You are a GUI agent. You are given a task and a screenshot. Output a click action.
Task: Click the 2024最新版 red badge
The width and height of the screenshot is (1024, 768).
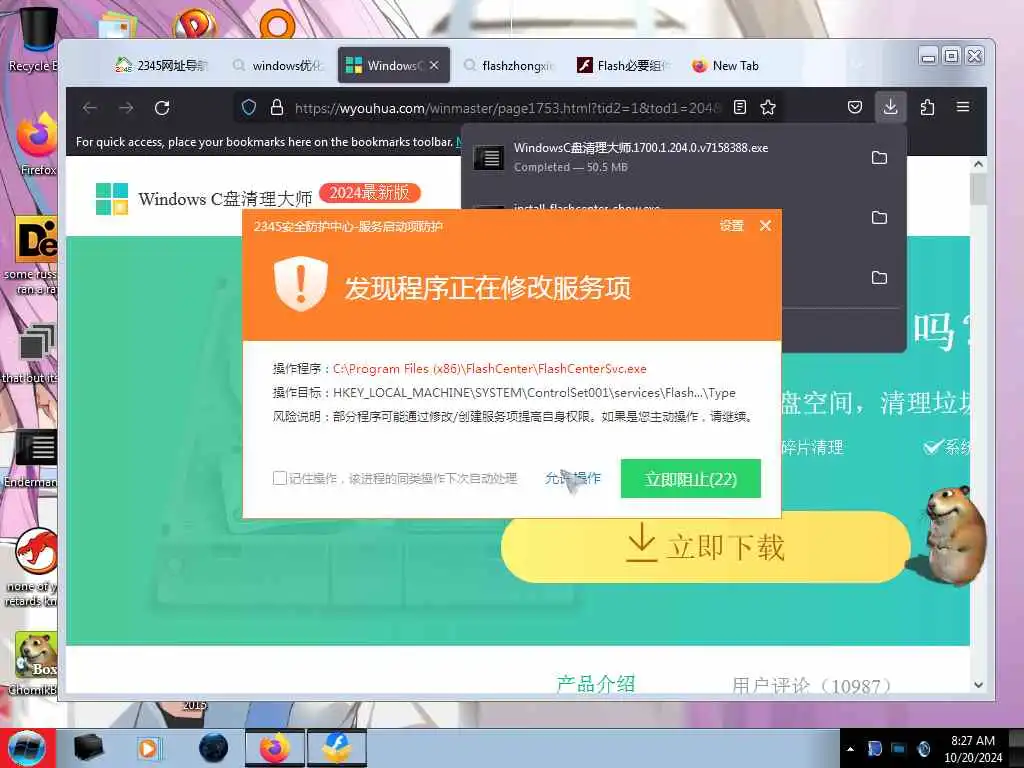[x=370, y=193]
